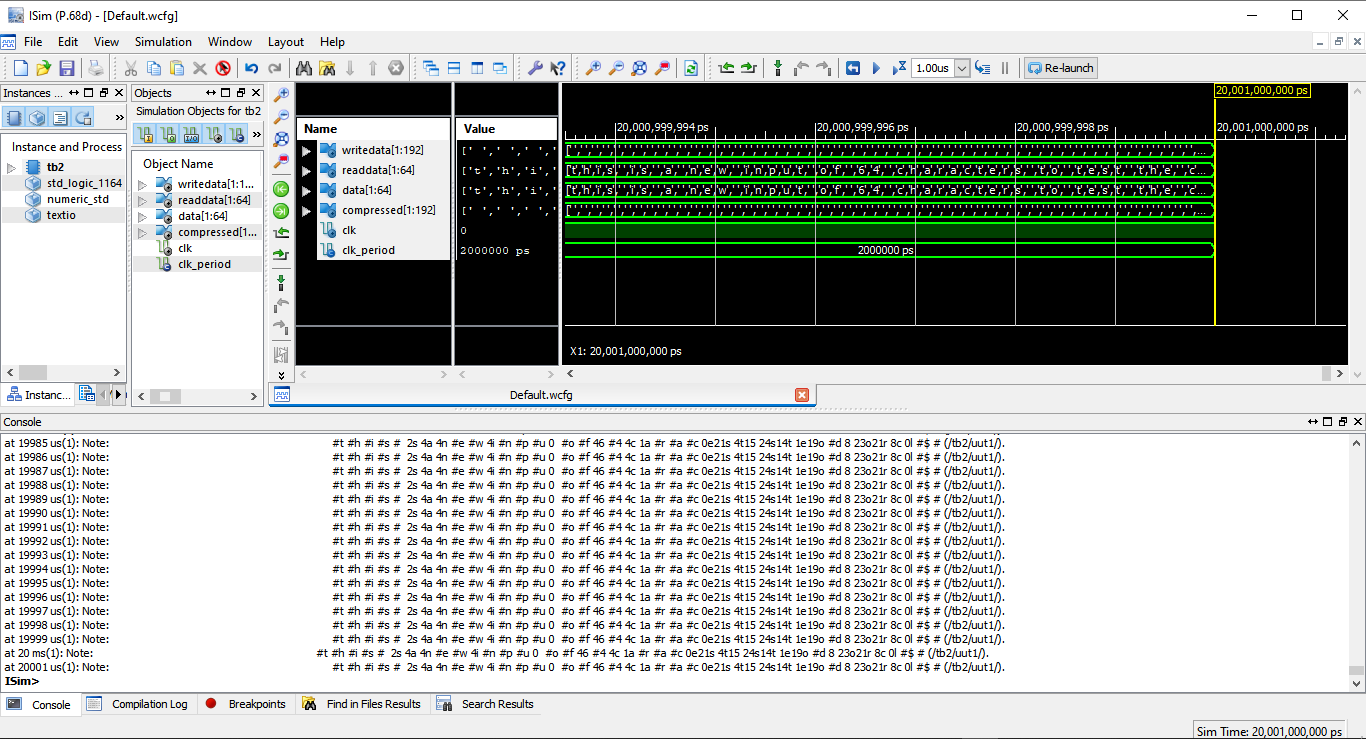Select the clk signal in the waveform list
1366x739 pixels.
click(x=349, y=230)
